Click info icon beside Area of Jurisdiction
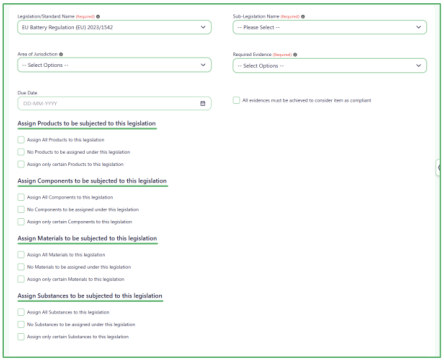The image size is (444, 361). [x=61, y=54]
